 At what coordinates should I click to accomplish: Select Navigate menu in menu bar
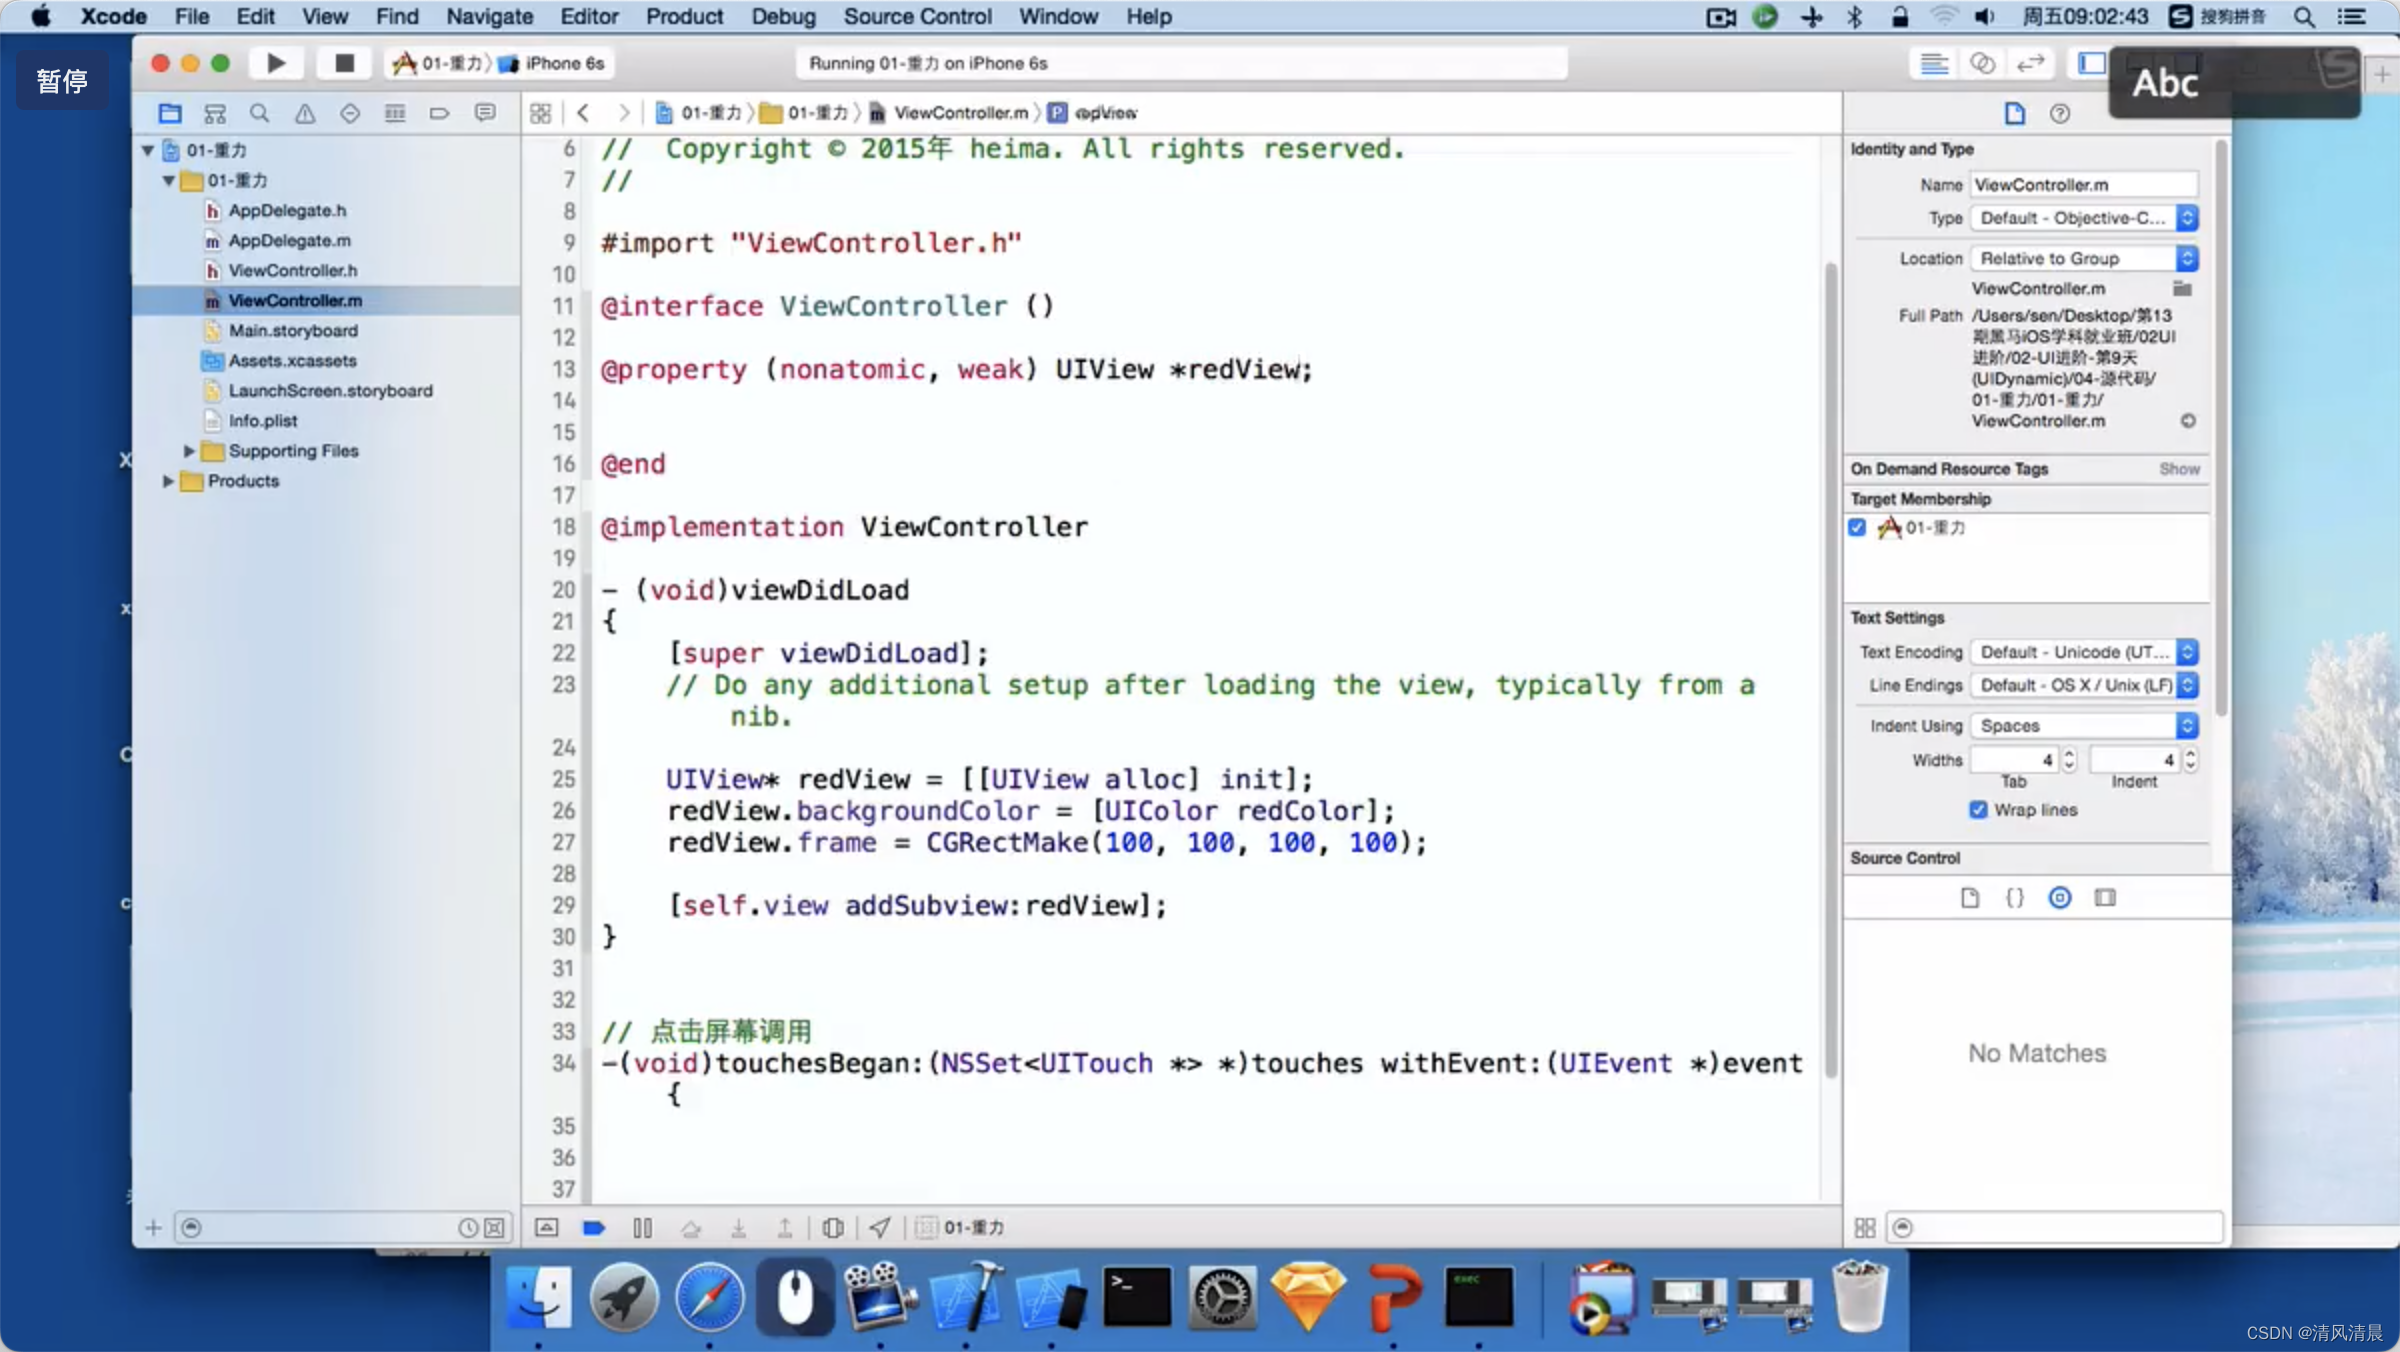(x=488, y=16)
